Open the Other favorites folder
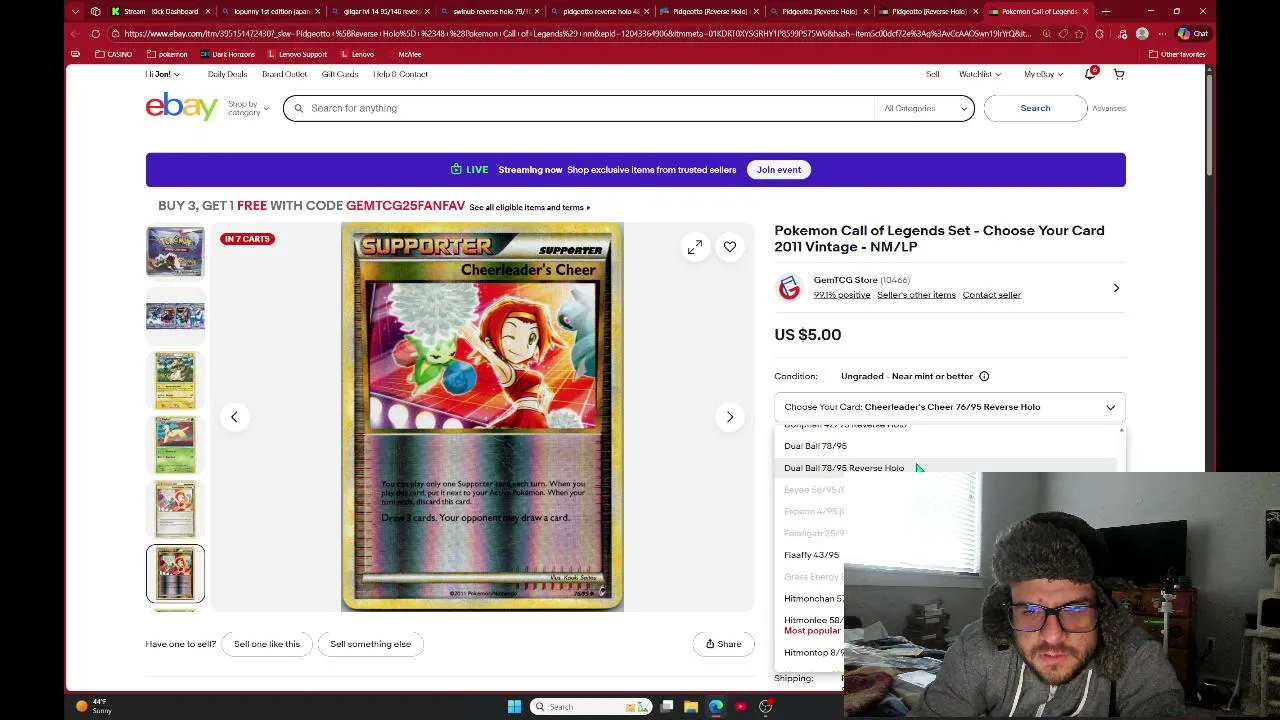Viewport: 1280px width, 720px height. click(x=1177, y=54)
